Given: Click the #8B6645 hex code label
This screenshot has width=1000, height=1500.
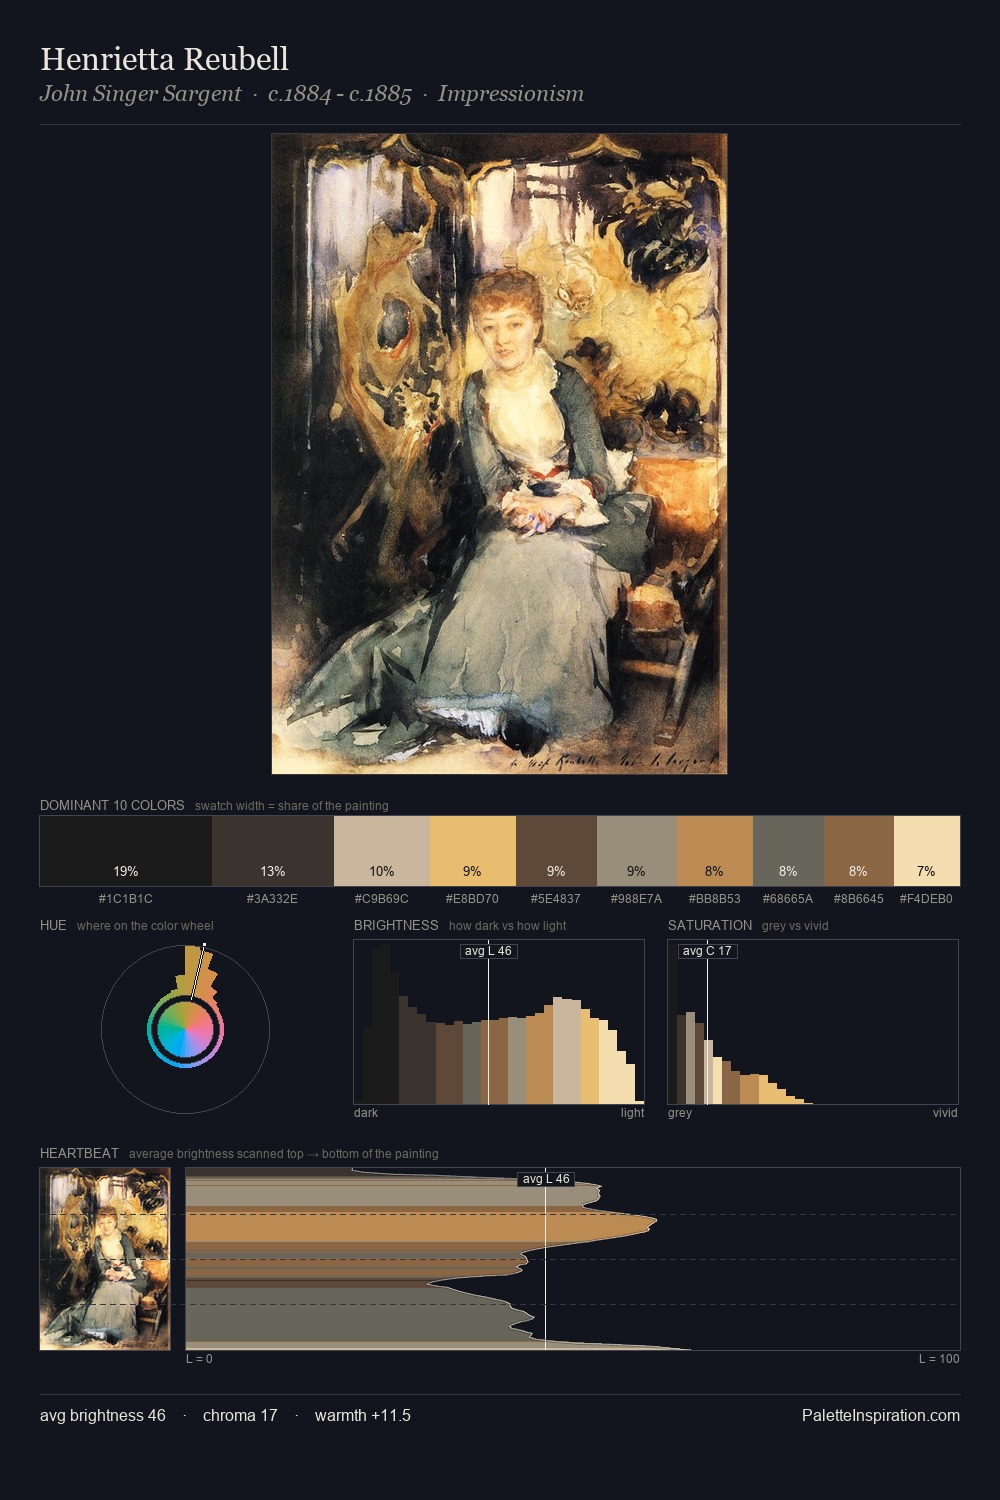Looking at the screenshot, I should tap(859, 899).
